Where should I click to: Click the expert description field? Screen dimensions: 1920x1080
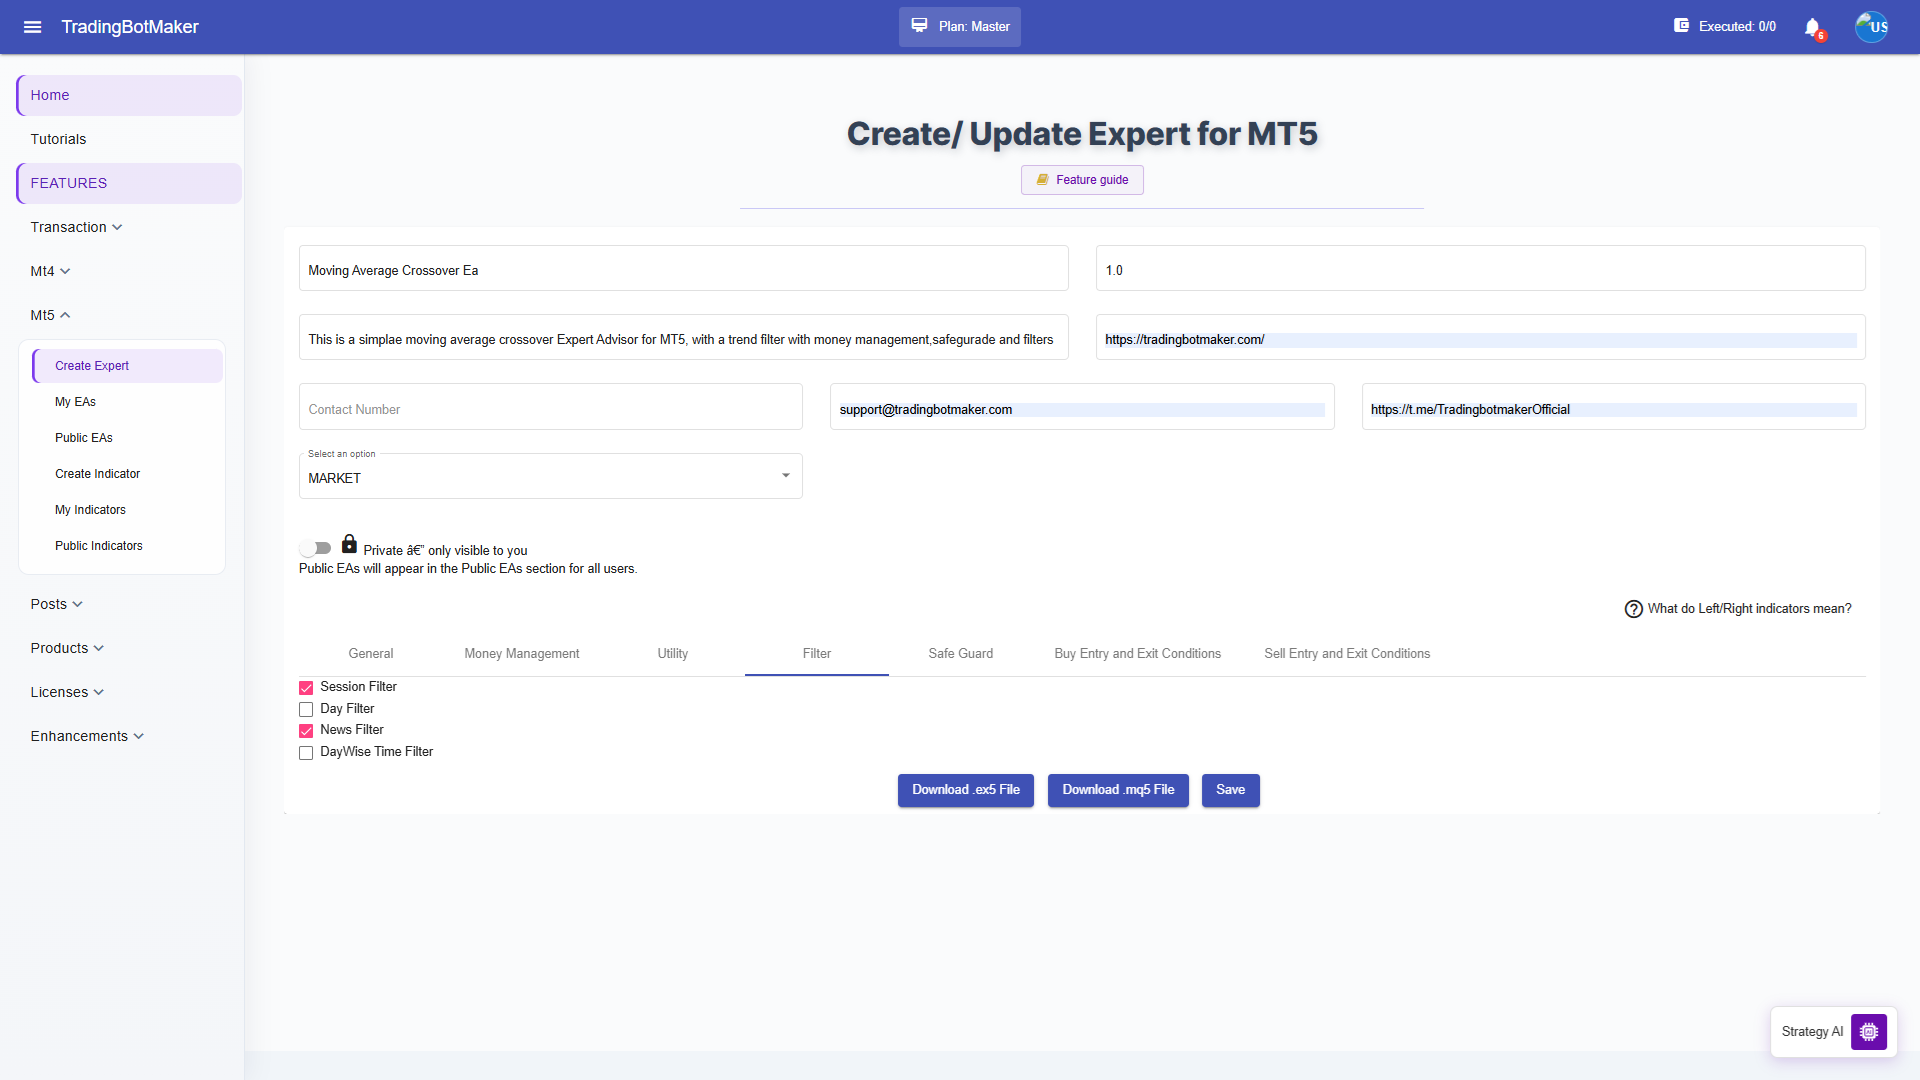(684, 338)
